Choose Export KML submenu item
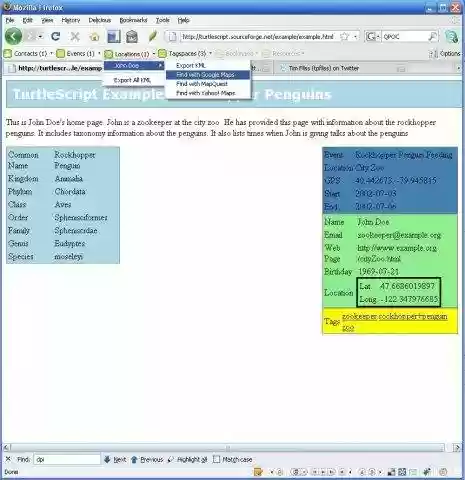 (x=208, y=66)
